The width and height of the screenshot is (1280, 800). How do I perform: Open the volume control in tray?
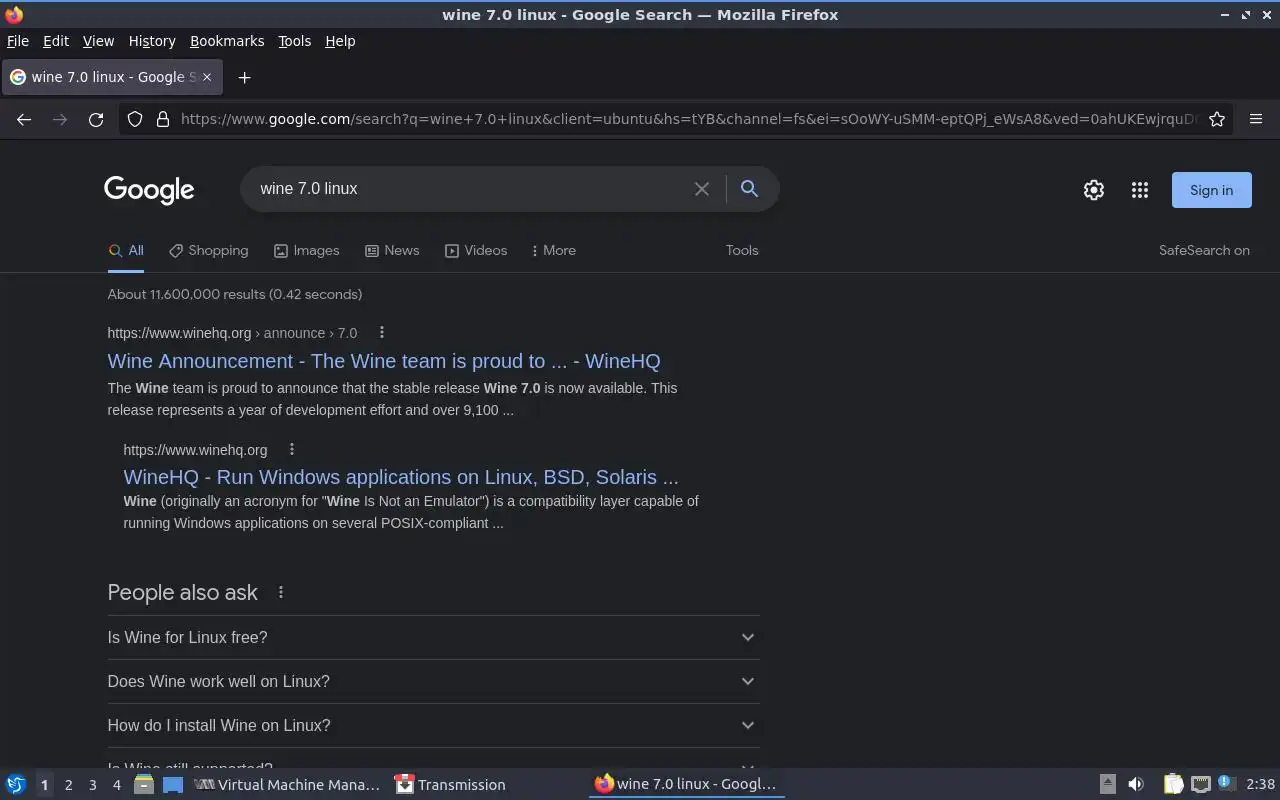click(1136, 785)
